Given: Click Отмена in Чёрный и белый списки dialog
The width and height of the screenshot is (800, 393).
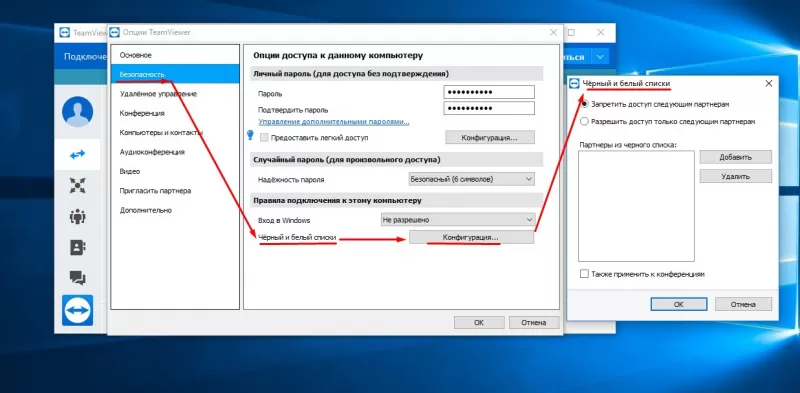Looking at the screenshot, I should pos(743,304).
